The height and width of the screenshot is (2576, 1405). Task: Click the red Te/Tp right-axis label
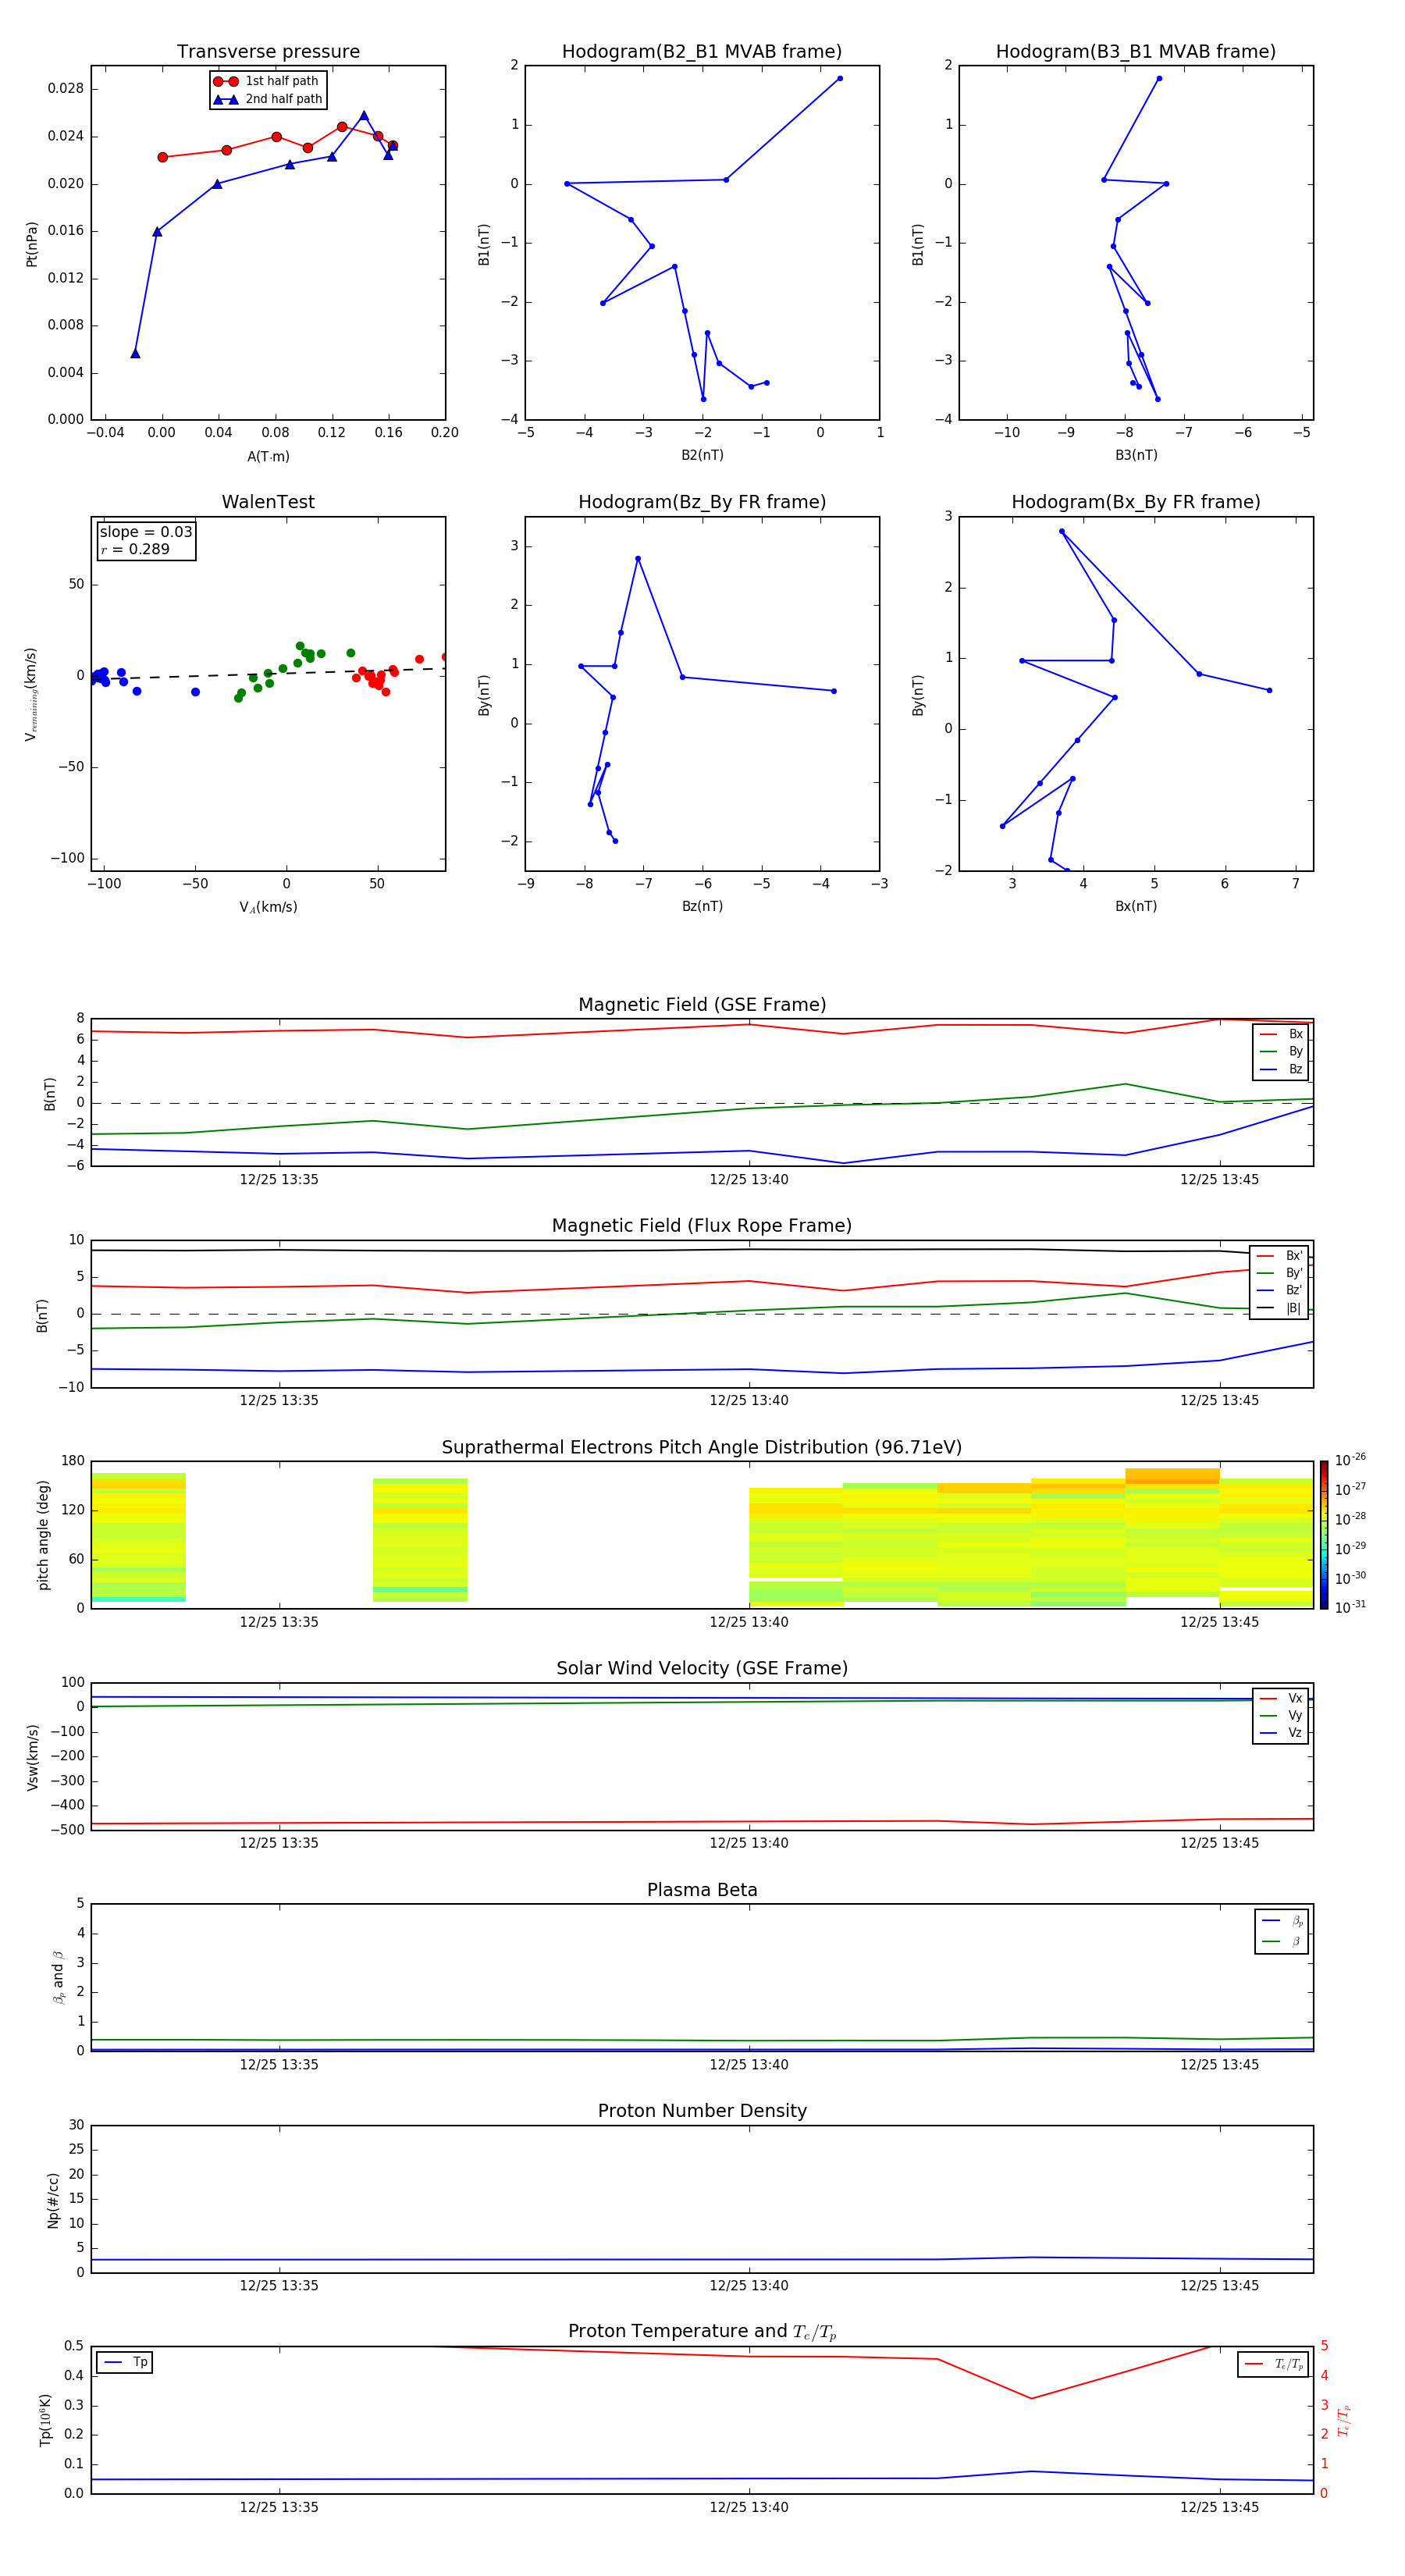click(x=1344, y=2421)
